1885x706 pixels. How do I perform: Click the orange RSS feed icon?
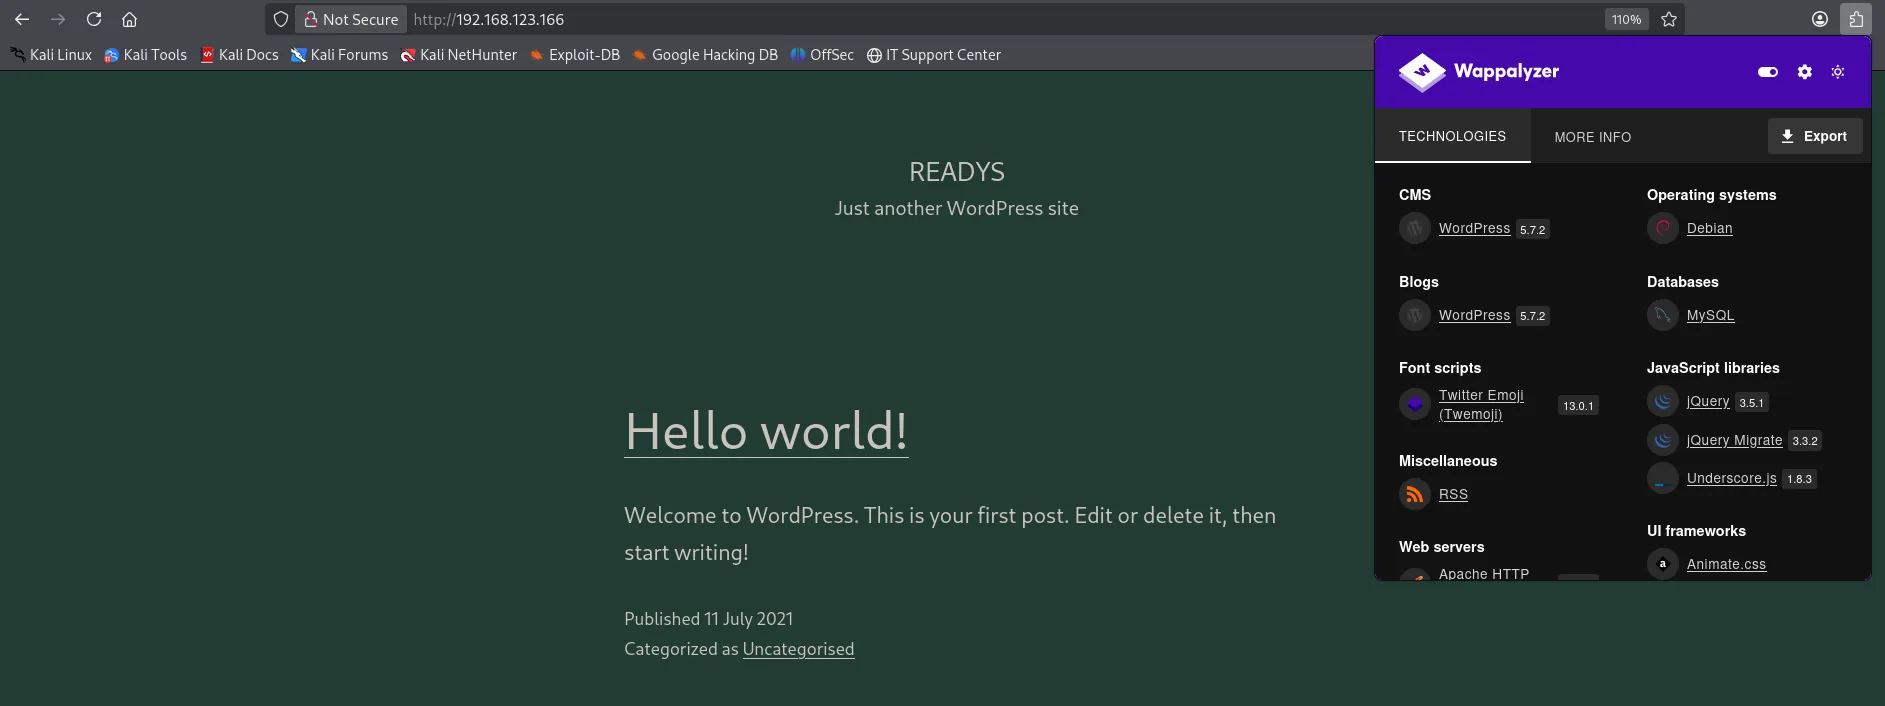pyautogui.click(x=1415, y=494)
